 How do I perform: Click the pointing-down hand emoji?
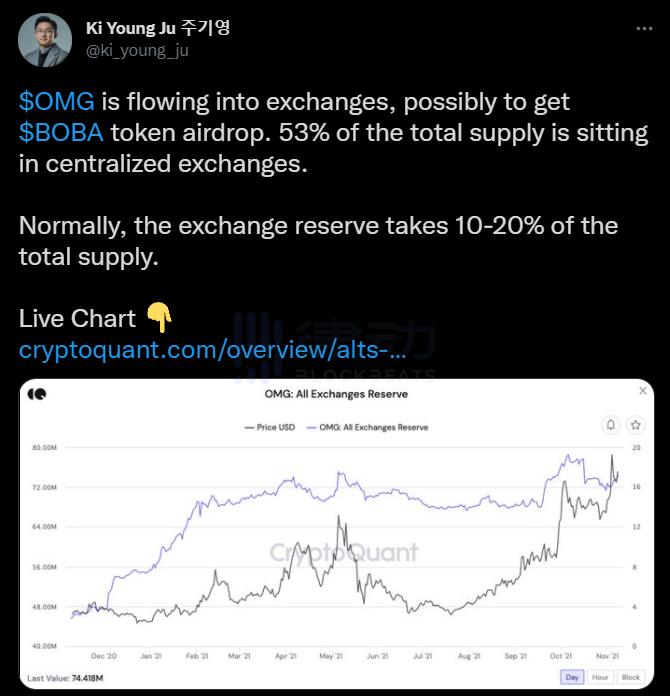pyautogui.click(x=159, y=318)
